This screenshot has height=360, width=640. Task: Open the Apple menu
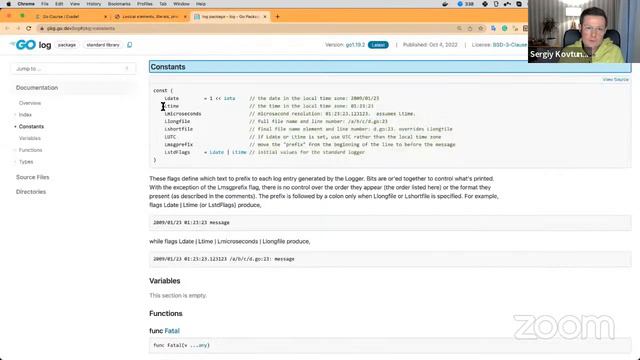click(9, 4)
